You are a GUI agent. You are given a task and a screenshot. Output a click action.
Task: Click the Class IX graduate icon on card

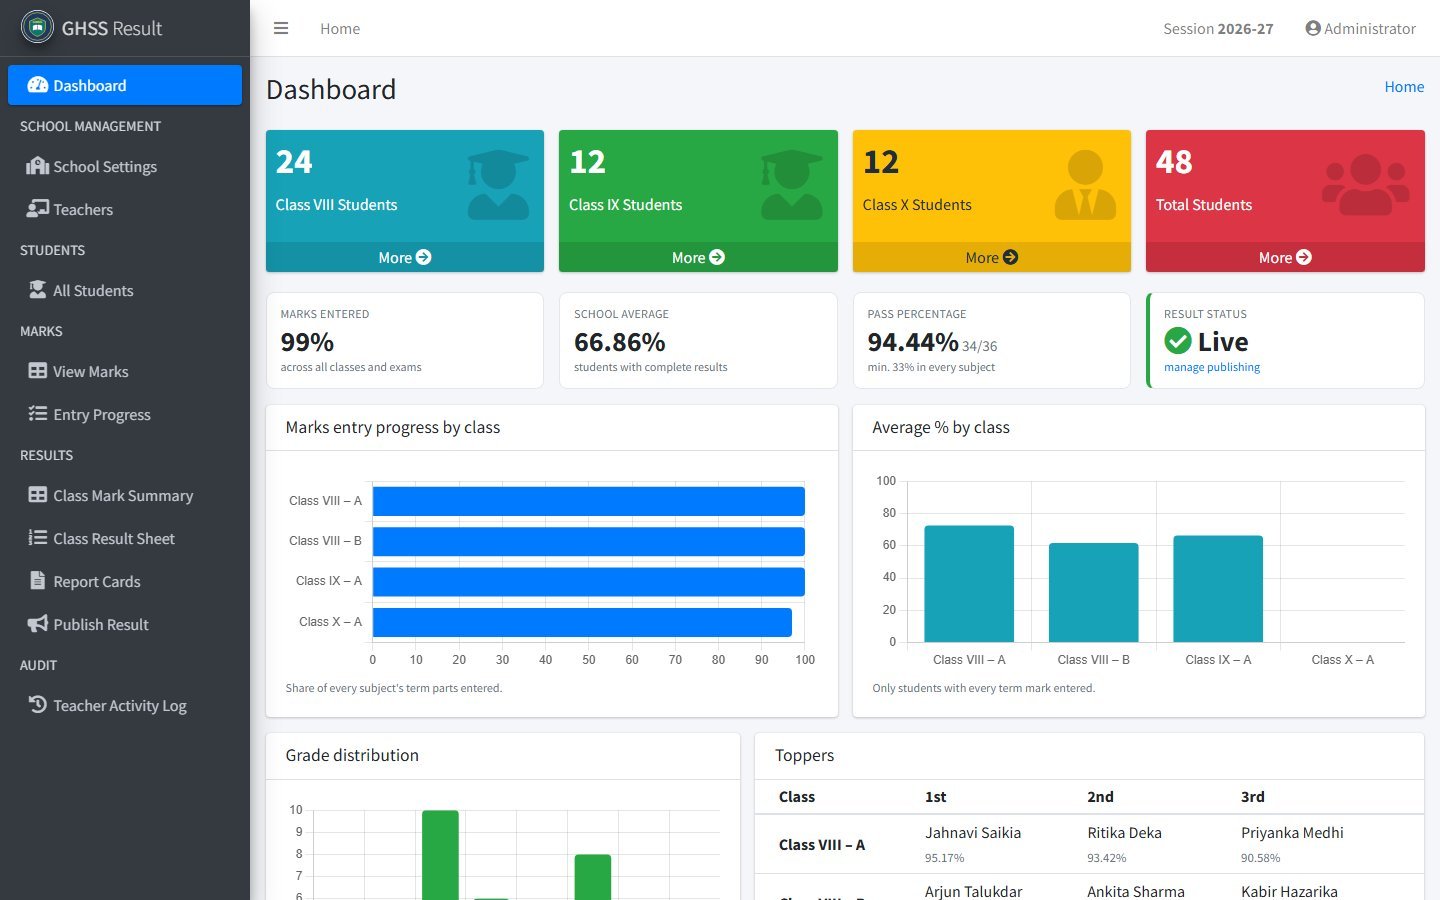pos(791,185)
